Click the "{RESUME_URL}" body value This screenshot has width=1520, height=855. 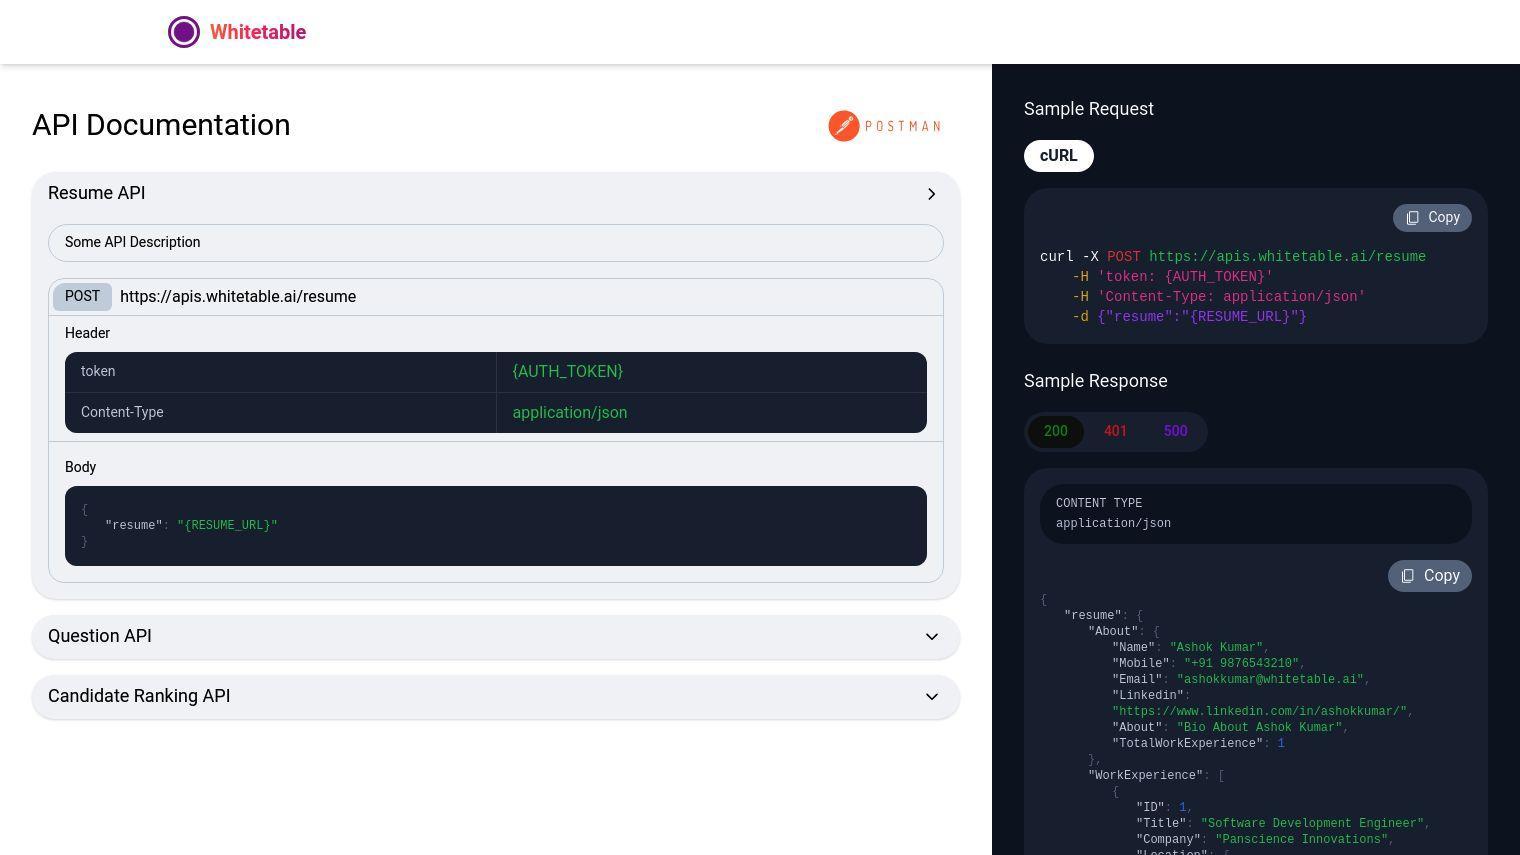[228, 526]
